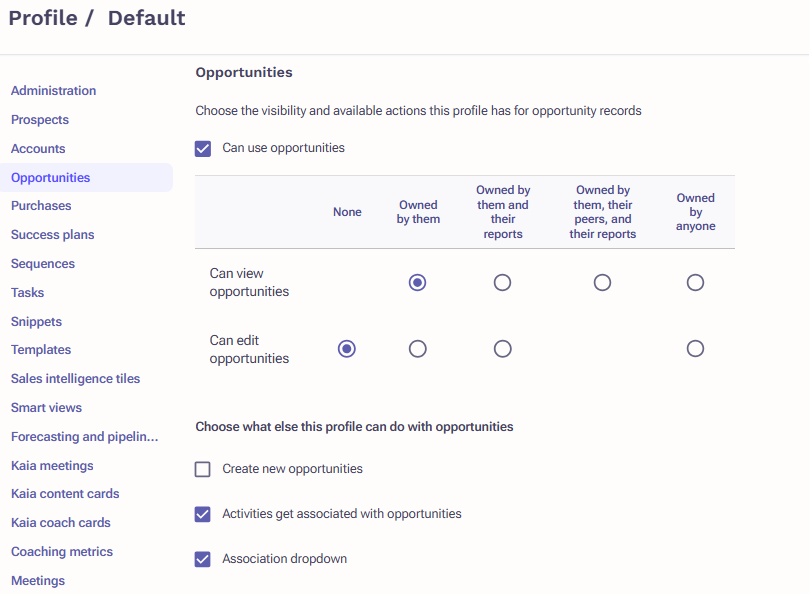Click the Profile breadcrumb link
This screenshot has width=809, height=594.
(x=43, y=18)
